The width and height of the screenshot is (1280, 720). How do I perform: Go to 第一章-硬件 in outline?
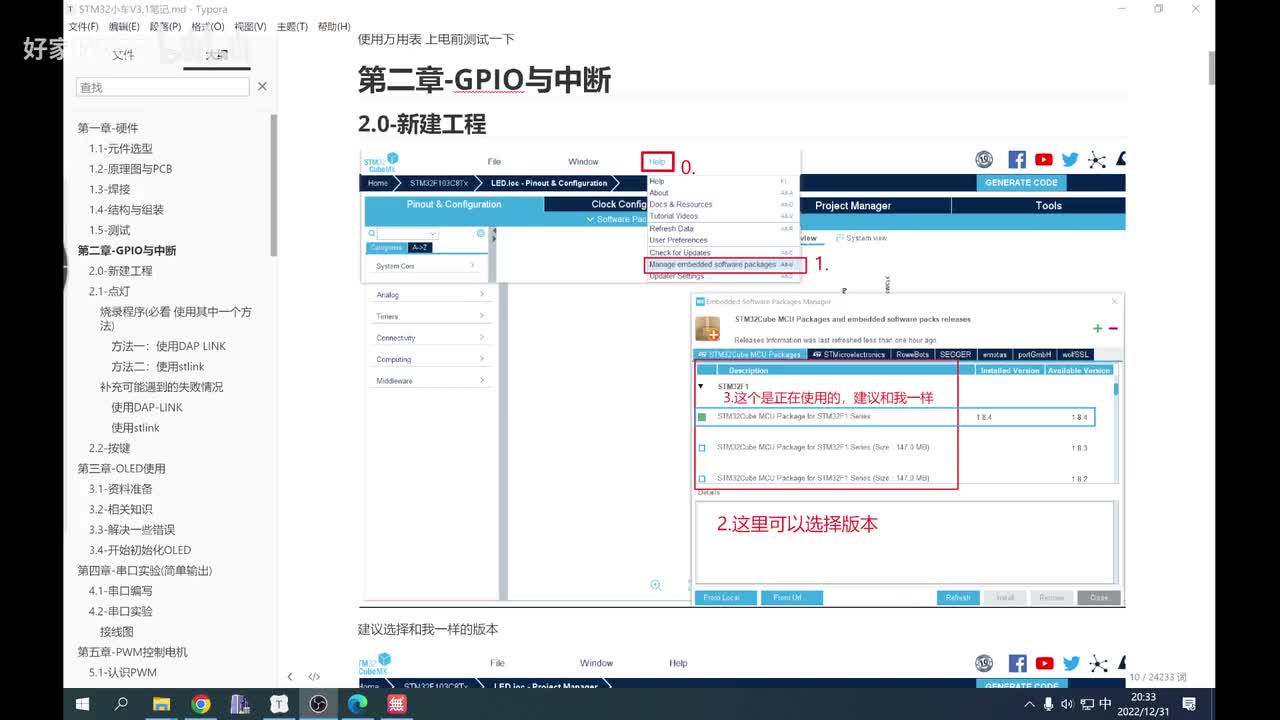pyautogui.click(x=108, y=128)
